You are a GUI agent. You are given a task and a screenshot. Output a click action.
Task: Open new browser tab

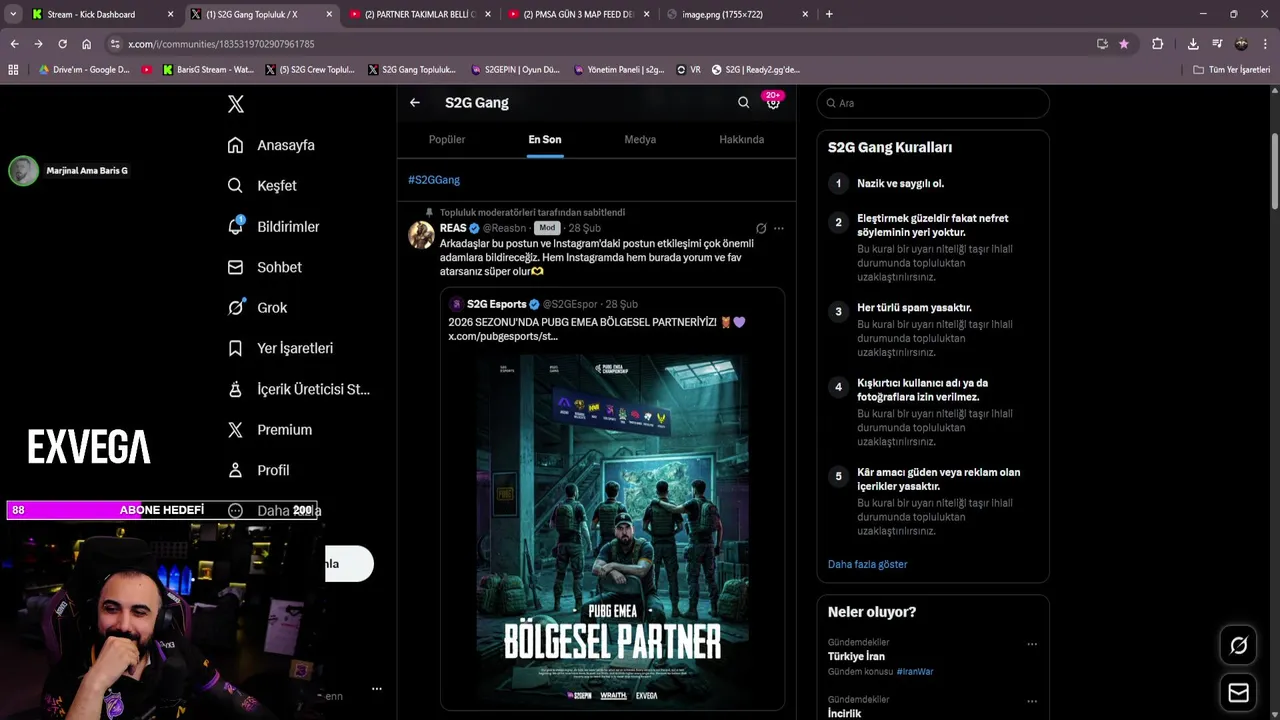click(x=829, y=14)
